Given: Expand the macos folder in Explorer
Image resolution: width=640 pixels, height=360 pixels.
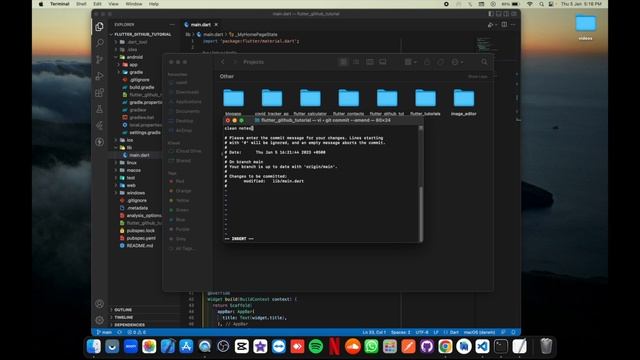Looking at the screenshot, I should coord(133,170).
